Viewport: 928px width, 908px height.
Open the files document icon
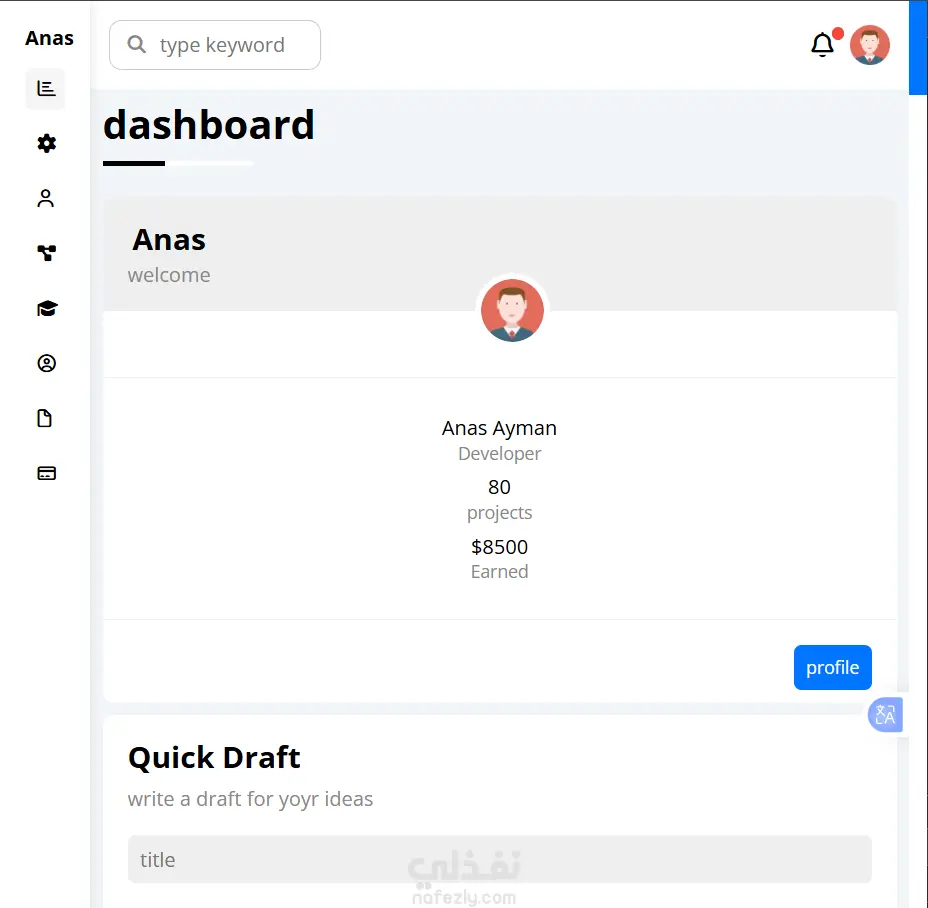point(45,418)
